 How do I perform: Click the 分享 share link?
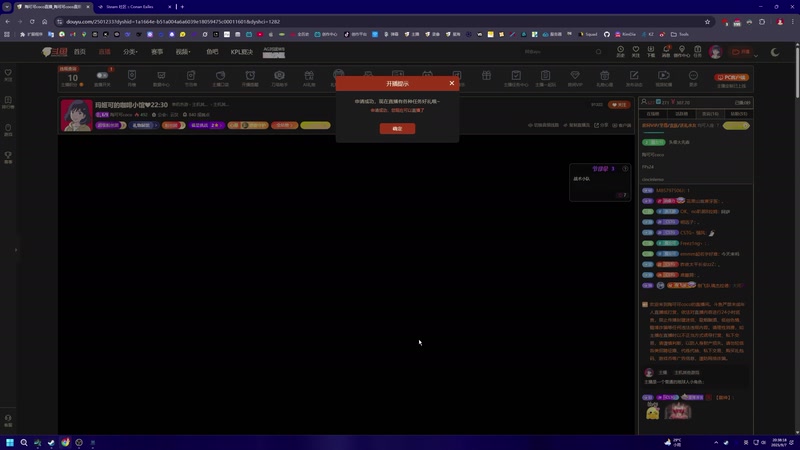coord(602,125)
